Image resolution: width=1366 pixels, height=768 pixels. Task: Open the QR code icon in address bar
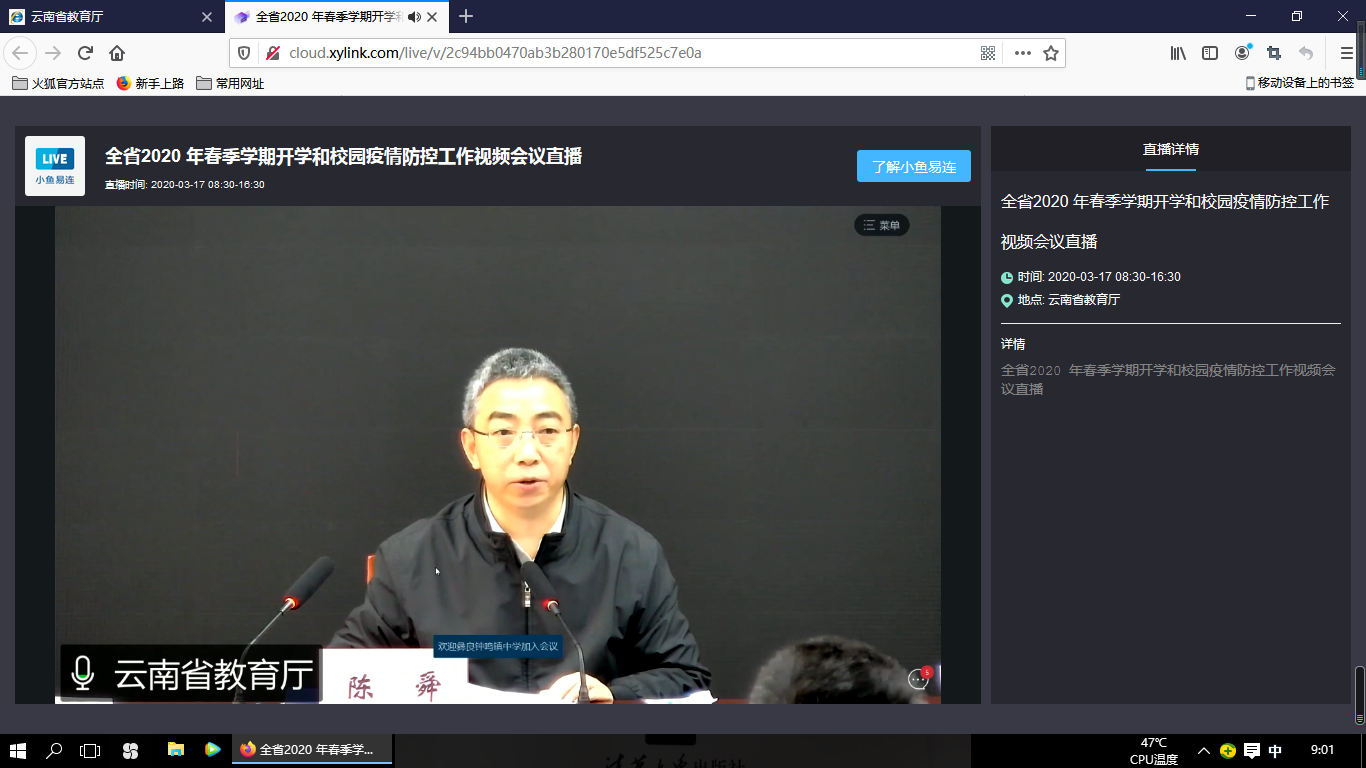[988, 53]
